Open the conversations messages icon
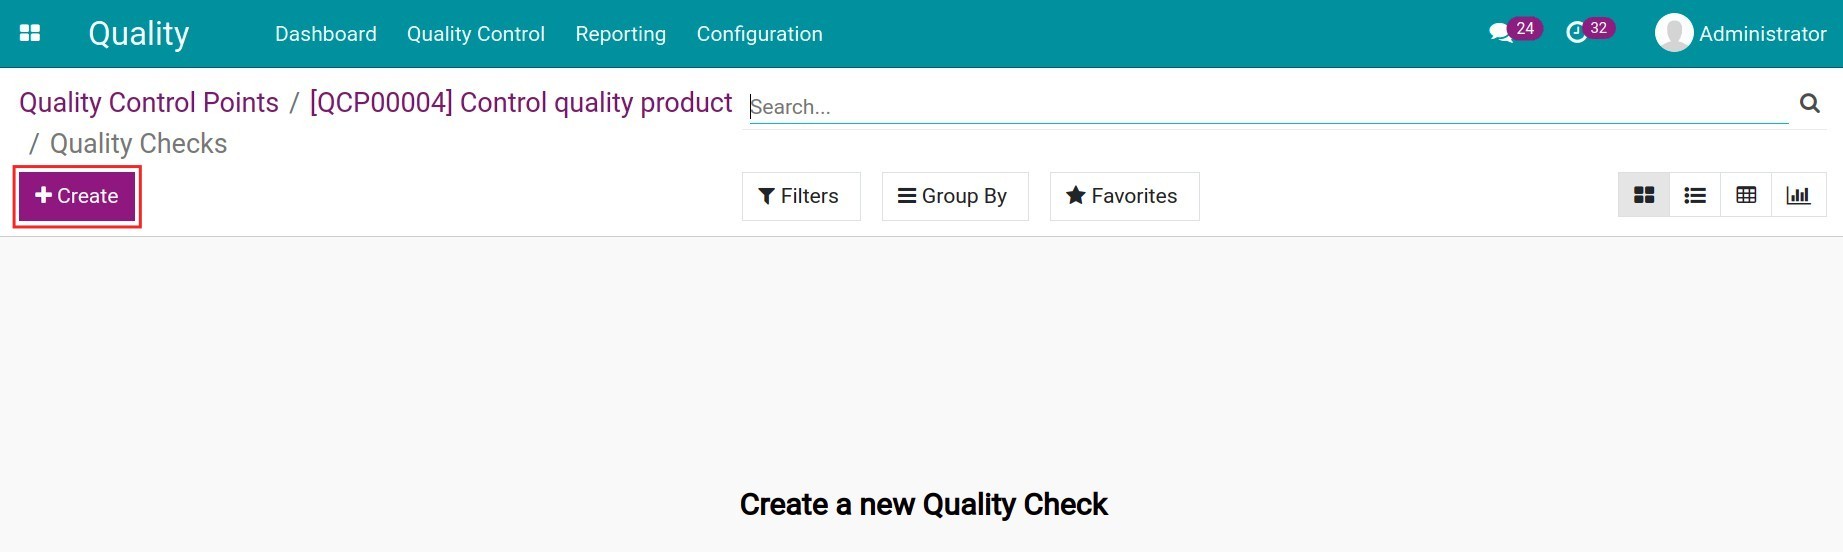The height and width of the screenshot is (552, 1843). point(1500,33)
